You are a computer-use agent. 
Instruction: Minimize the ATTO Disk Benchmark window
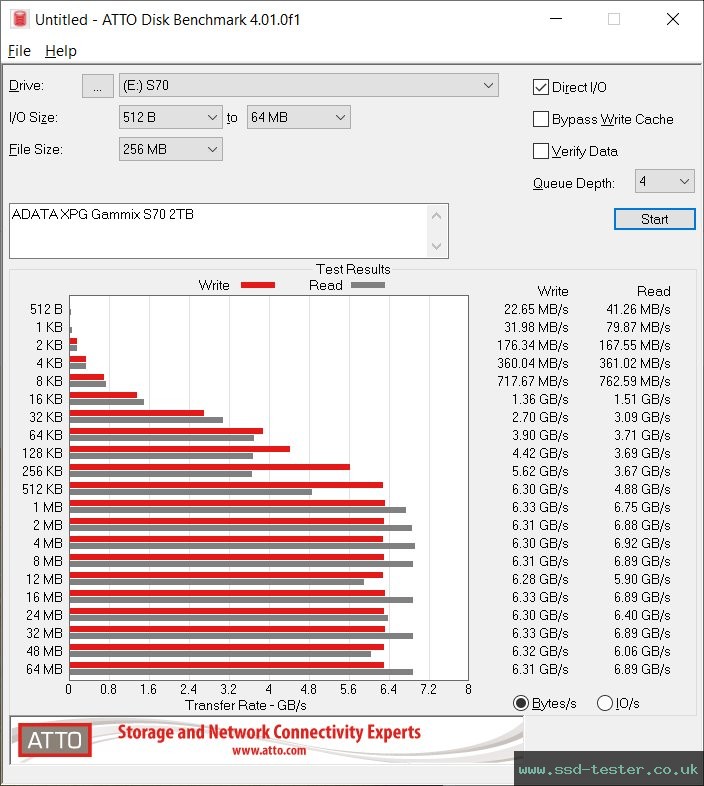coord(556,19)
